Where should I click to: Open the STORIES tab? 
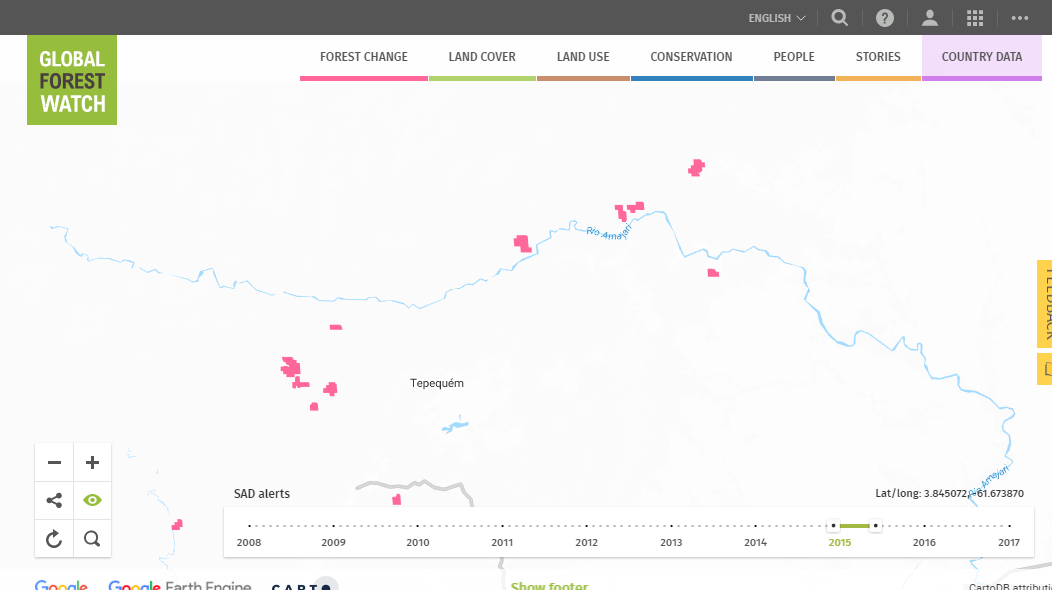click(x=878, y=58)
